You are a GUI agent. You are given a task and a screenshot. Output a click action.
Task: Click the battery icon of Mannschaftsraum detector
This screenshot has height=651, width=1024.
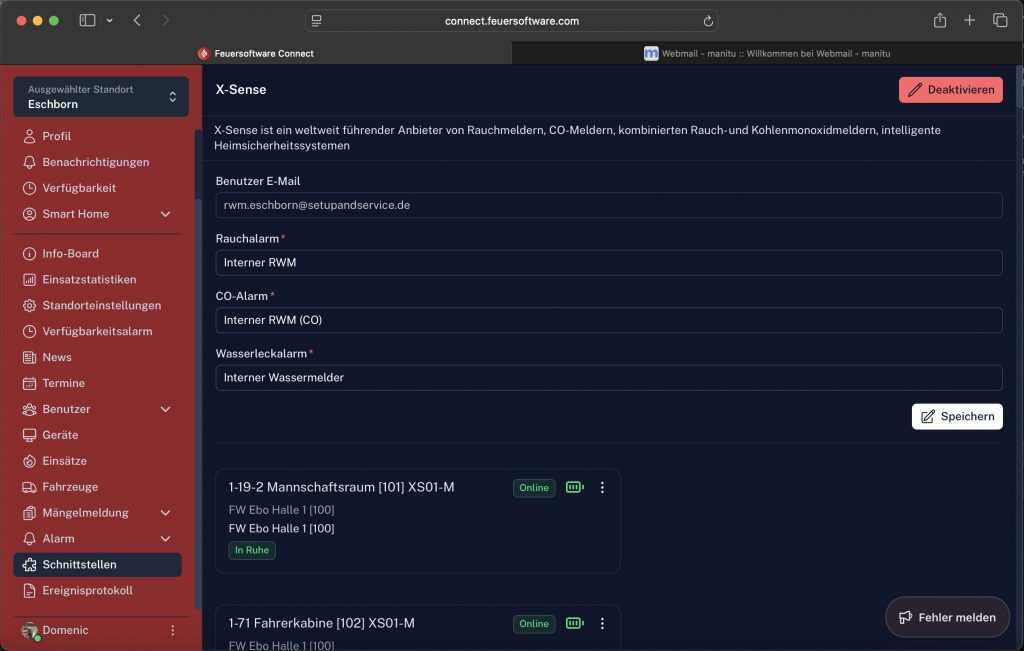(x=574, y=488)
